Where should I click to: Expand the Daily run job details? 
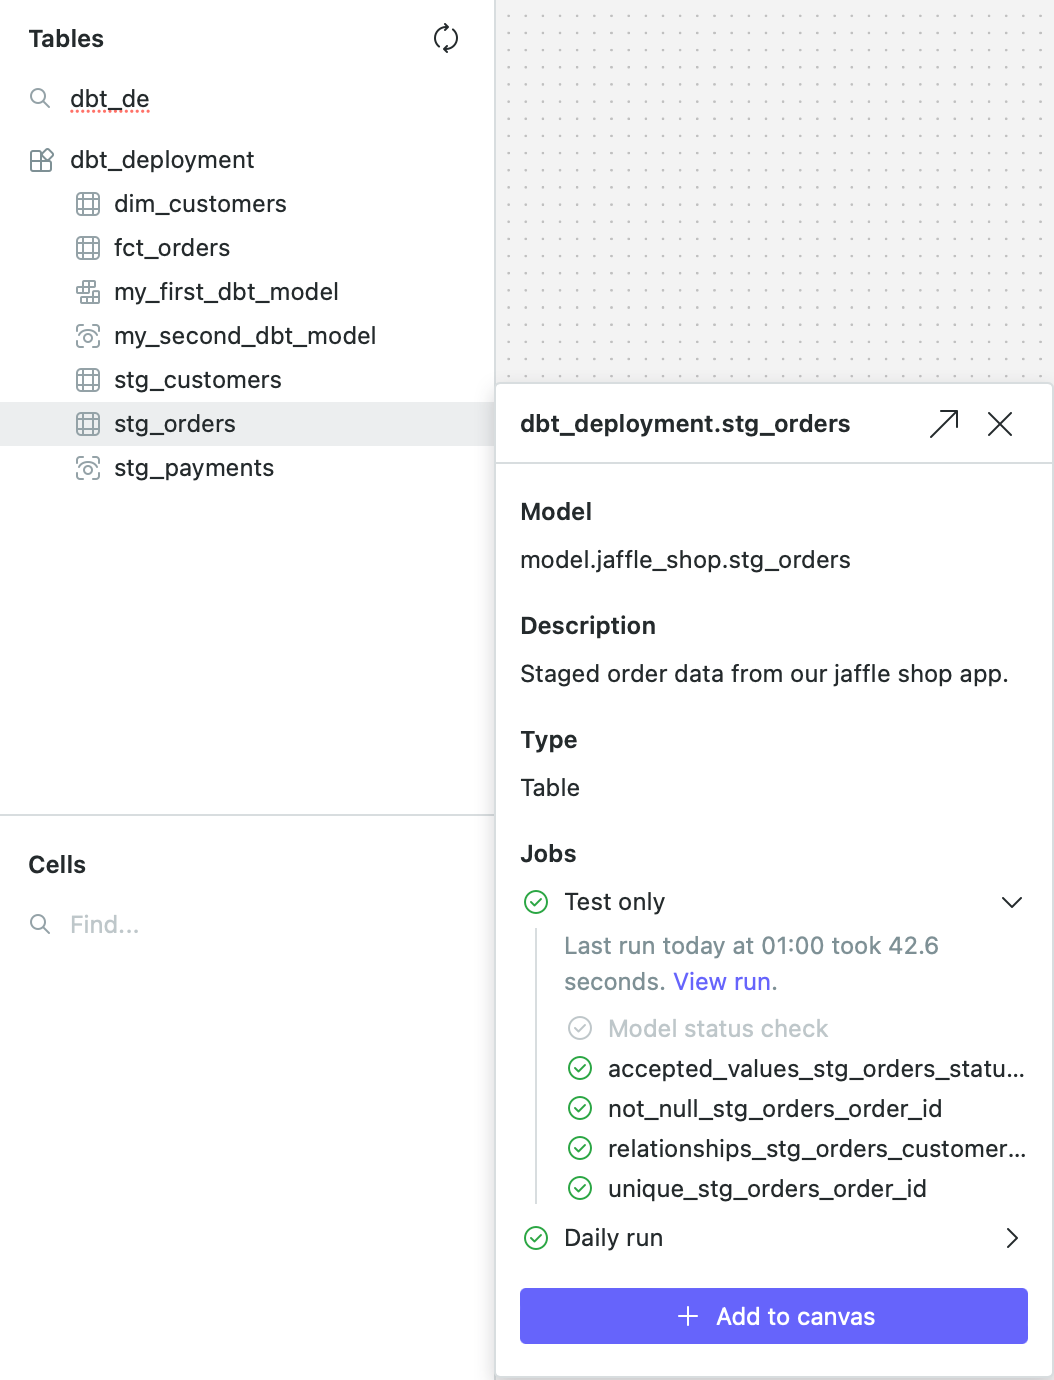tap(1012, 1238)
